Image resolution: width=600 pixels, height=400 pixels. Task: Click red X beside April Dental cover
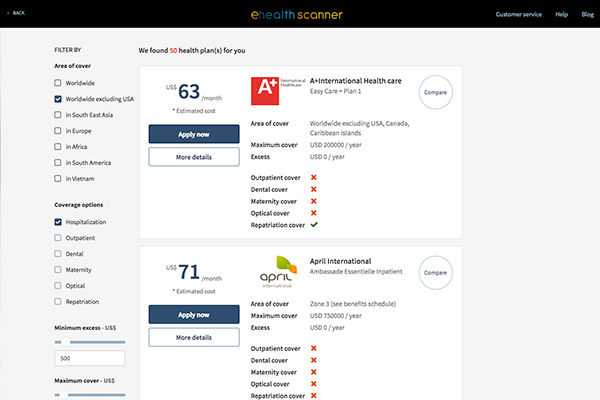pos(313,360)
